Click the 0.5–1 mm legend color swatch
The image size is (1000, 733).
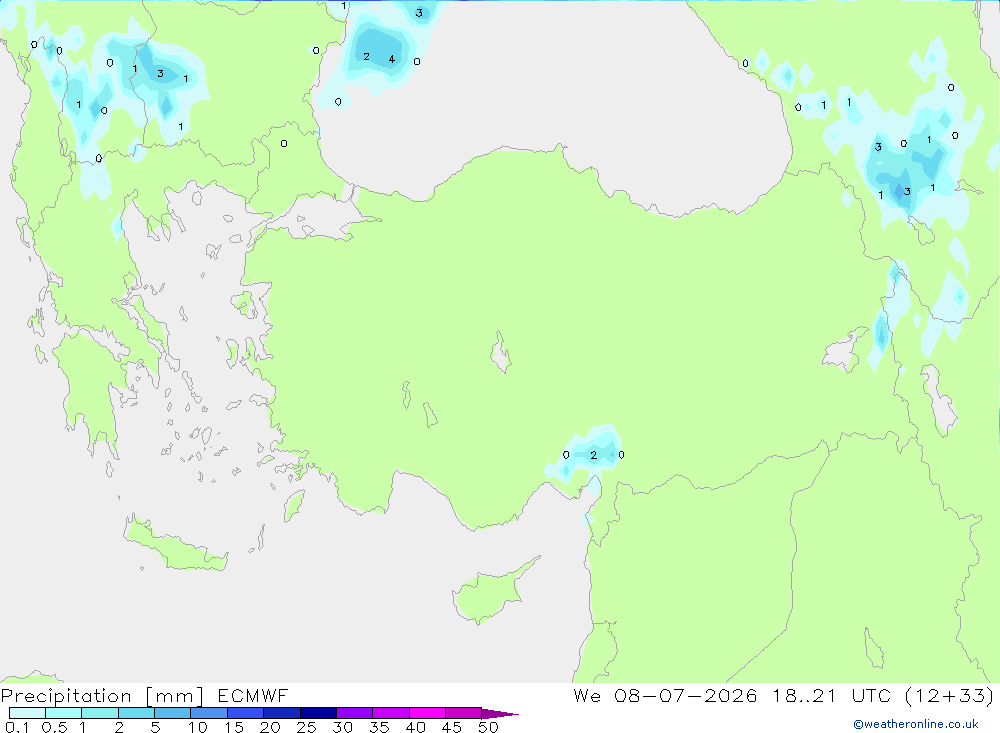(x=64, y=713)
